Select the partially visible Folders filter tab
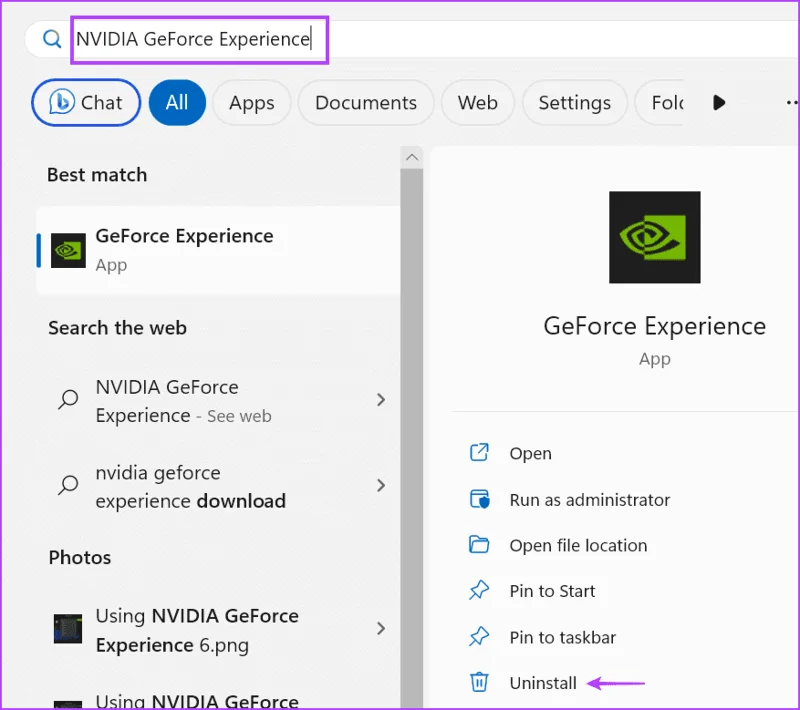Screen dimensions: 800x710 (x=660, y=103)
